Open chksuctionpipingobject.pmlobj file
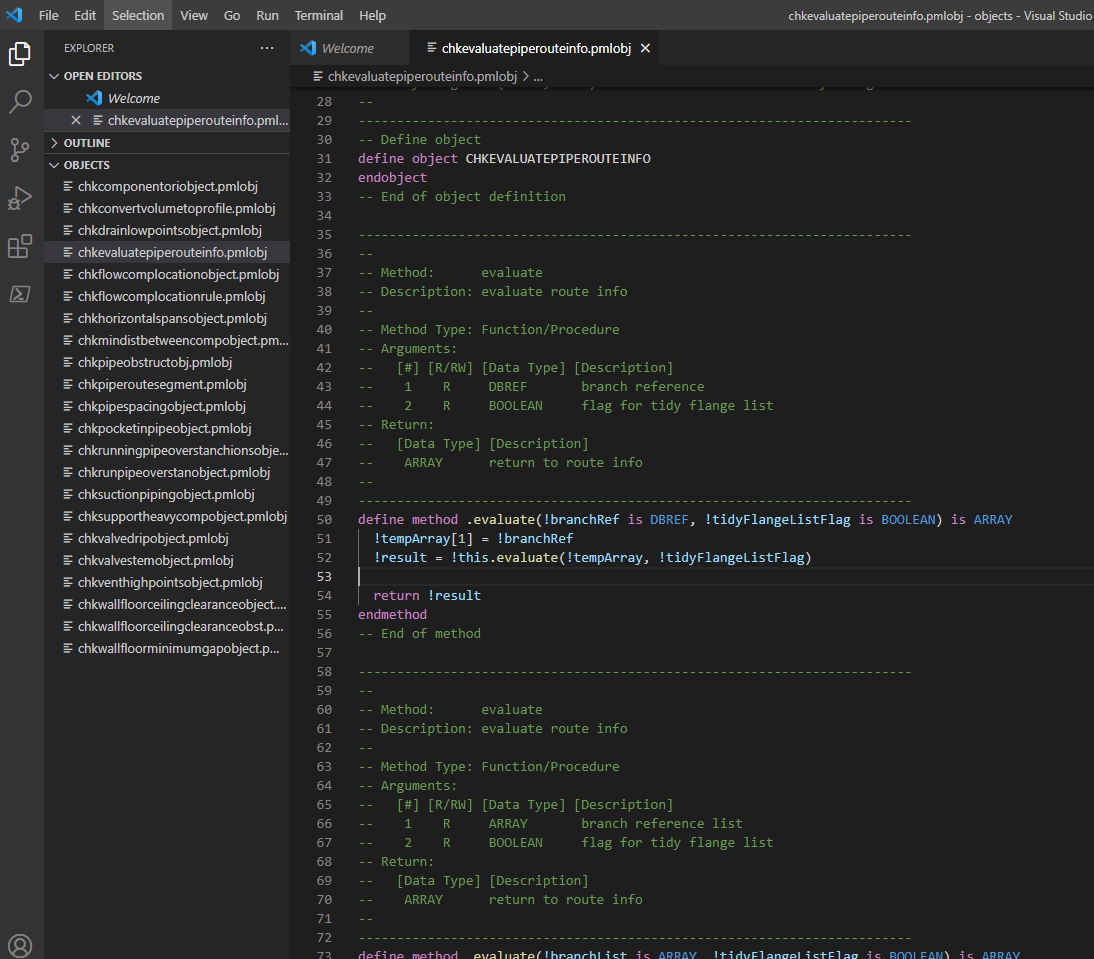Viewport: 1094px width, 959px height. tap(166, 494)
